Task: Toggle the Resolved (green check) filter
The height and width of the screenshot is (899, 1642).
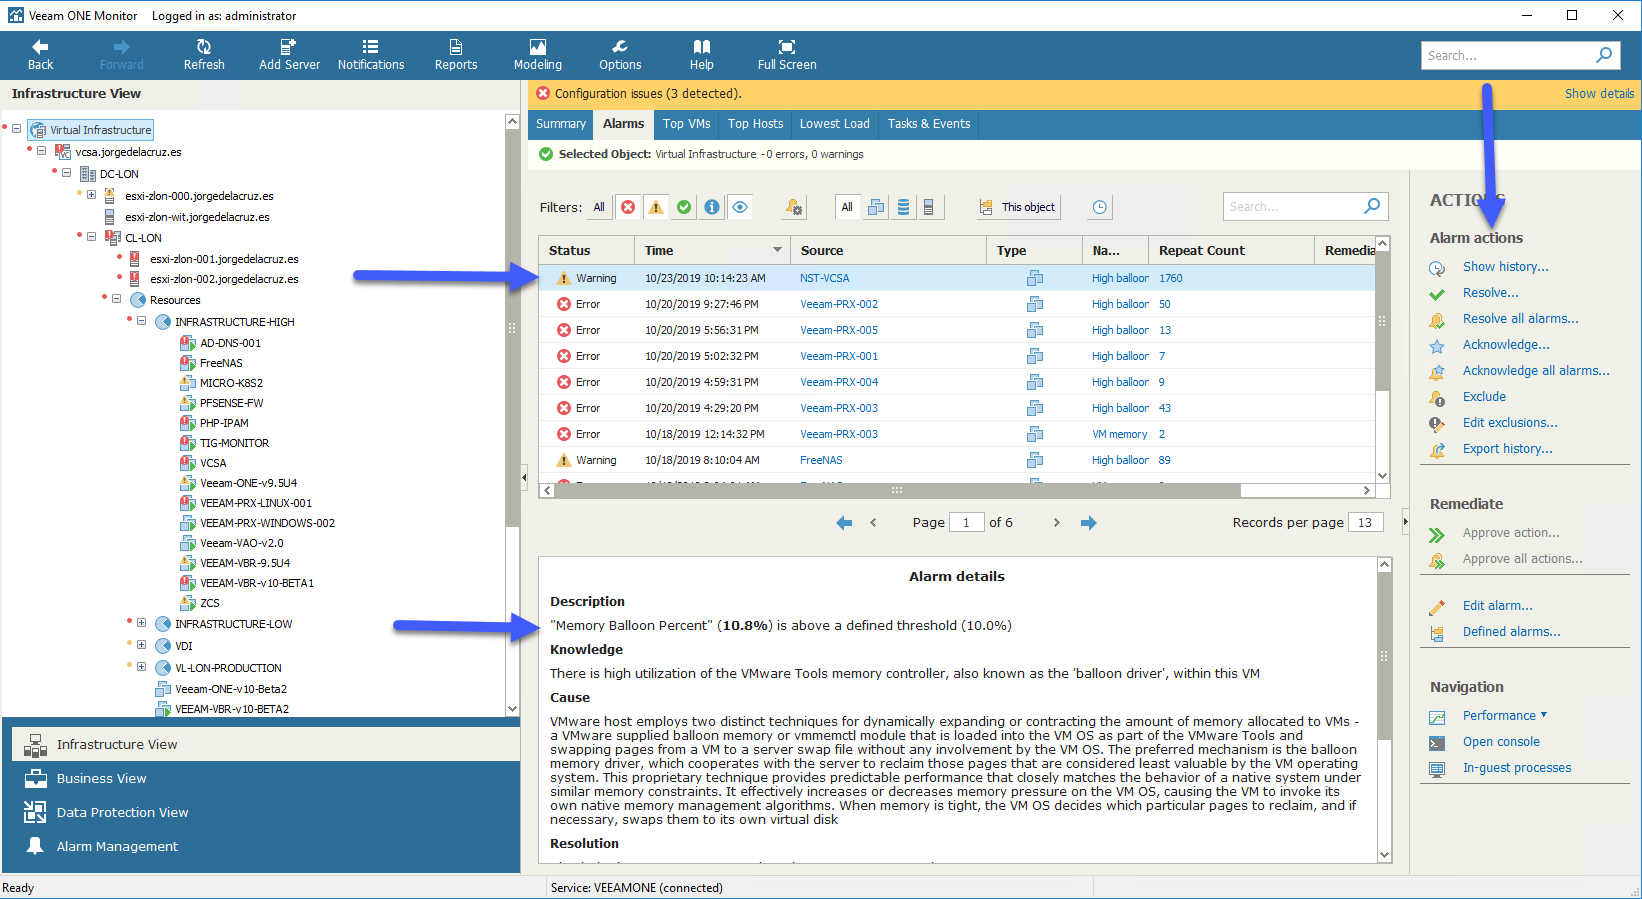Action: tap(684, 207)
